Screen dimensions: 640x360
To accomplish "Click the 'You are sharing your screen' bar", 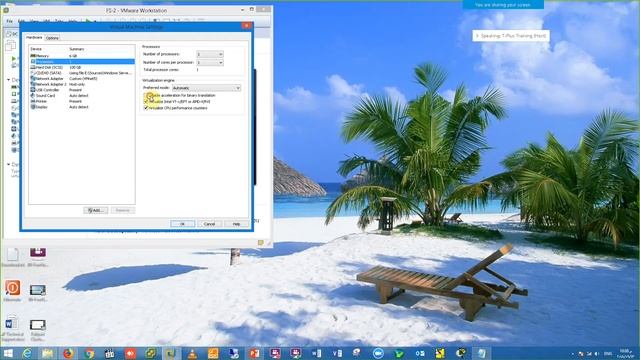I will pyautogui.click(x=503, y=5).
